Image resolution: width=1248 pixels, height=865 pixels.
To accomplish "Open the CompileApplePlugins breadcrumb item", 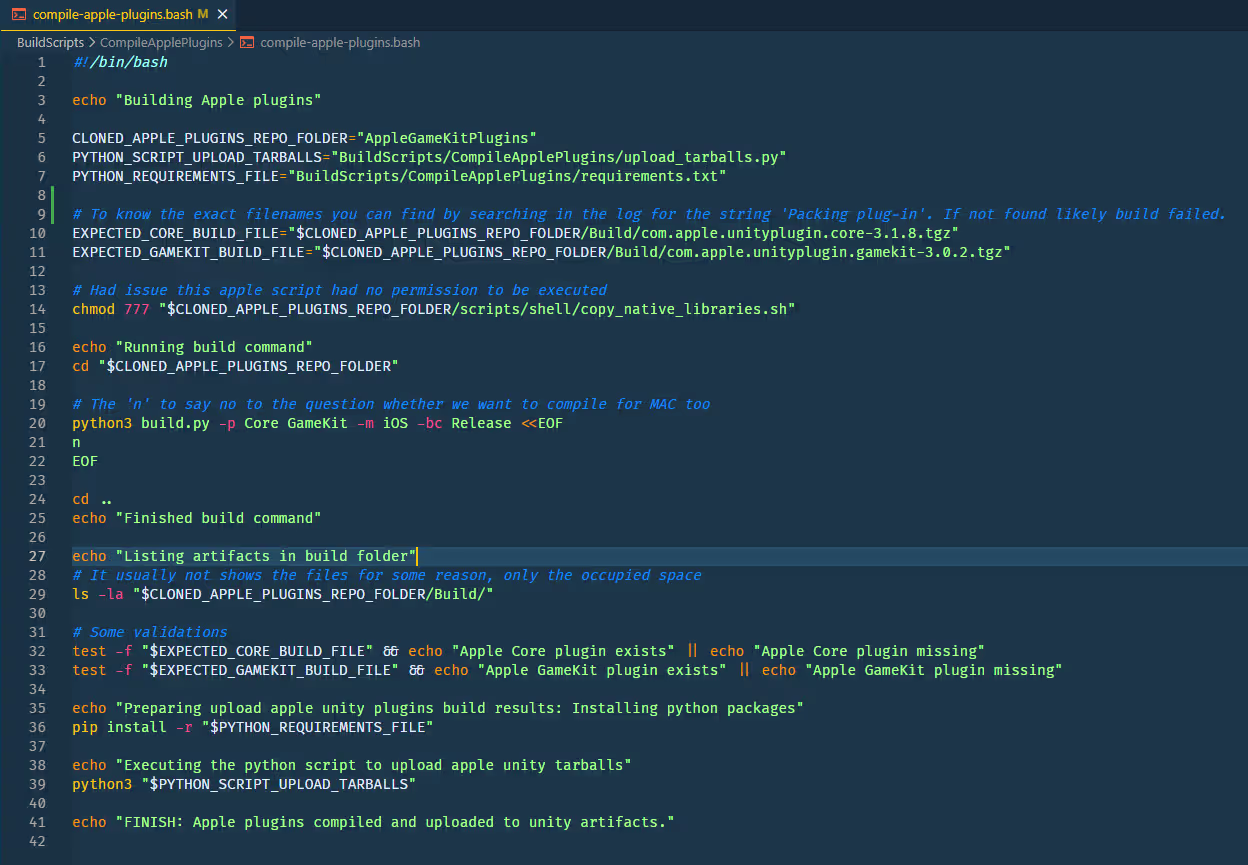I will point(159,43).
